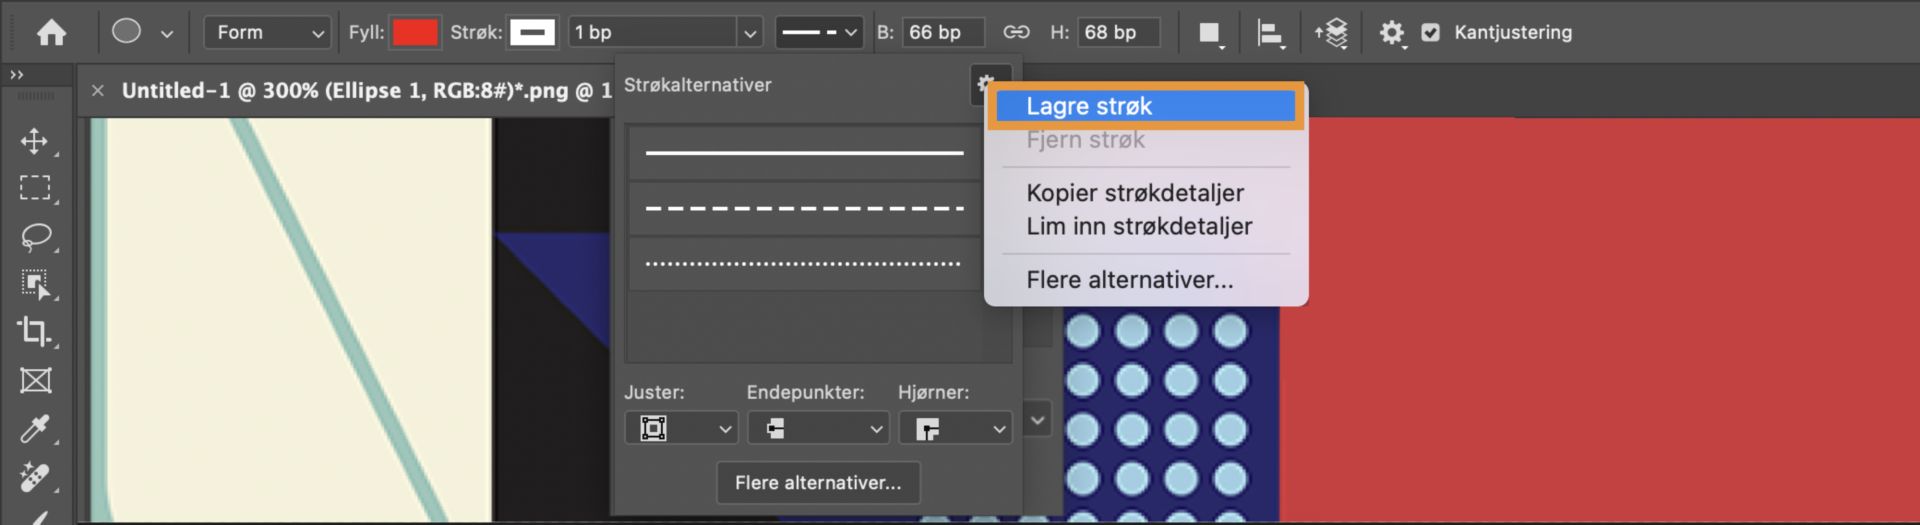The image size is (1920, 525).
Task: Close the Untitled-1 document tab
Action: [97, 91]
